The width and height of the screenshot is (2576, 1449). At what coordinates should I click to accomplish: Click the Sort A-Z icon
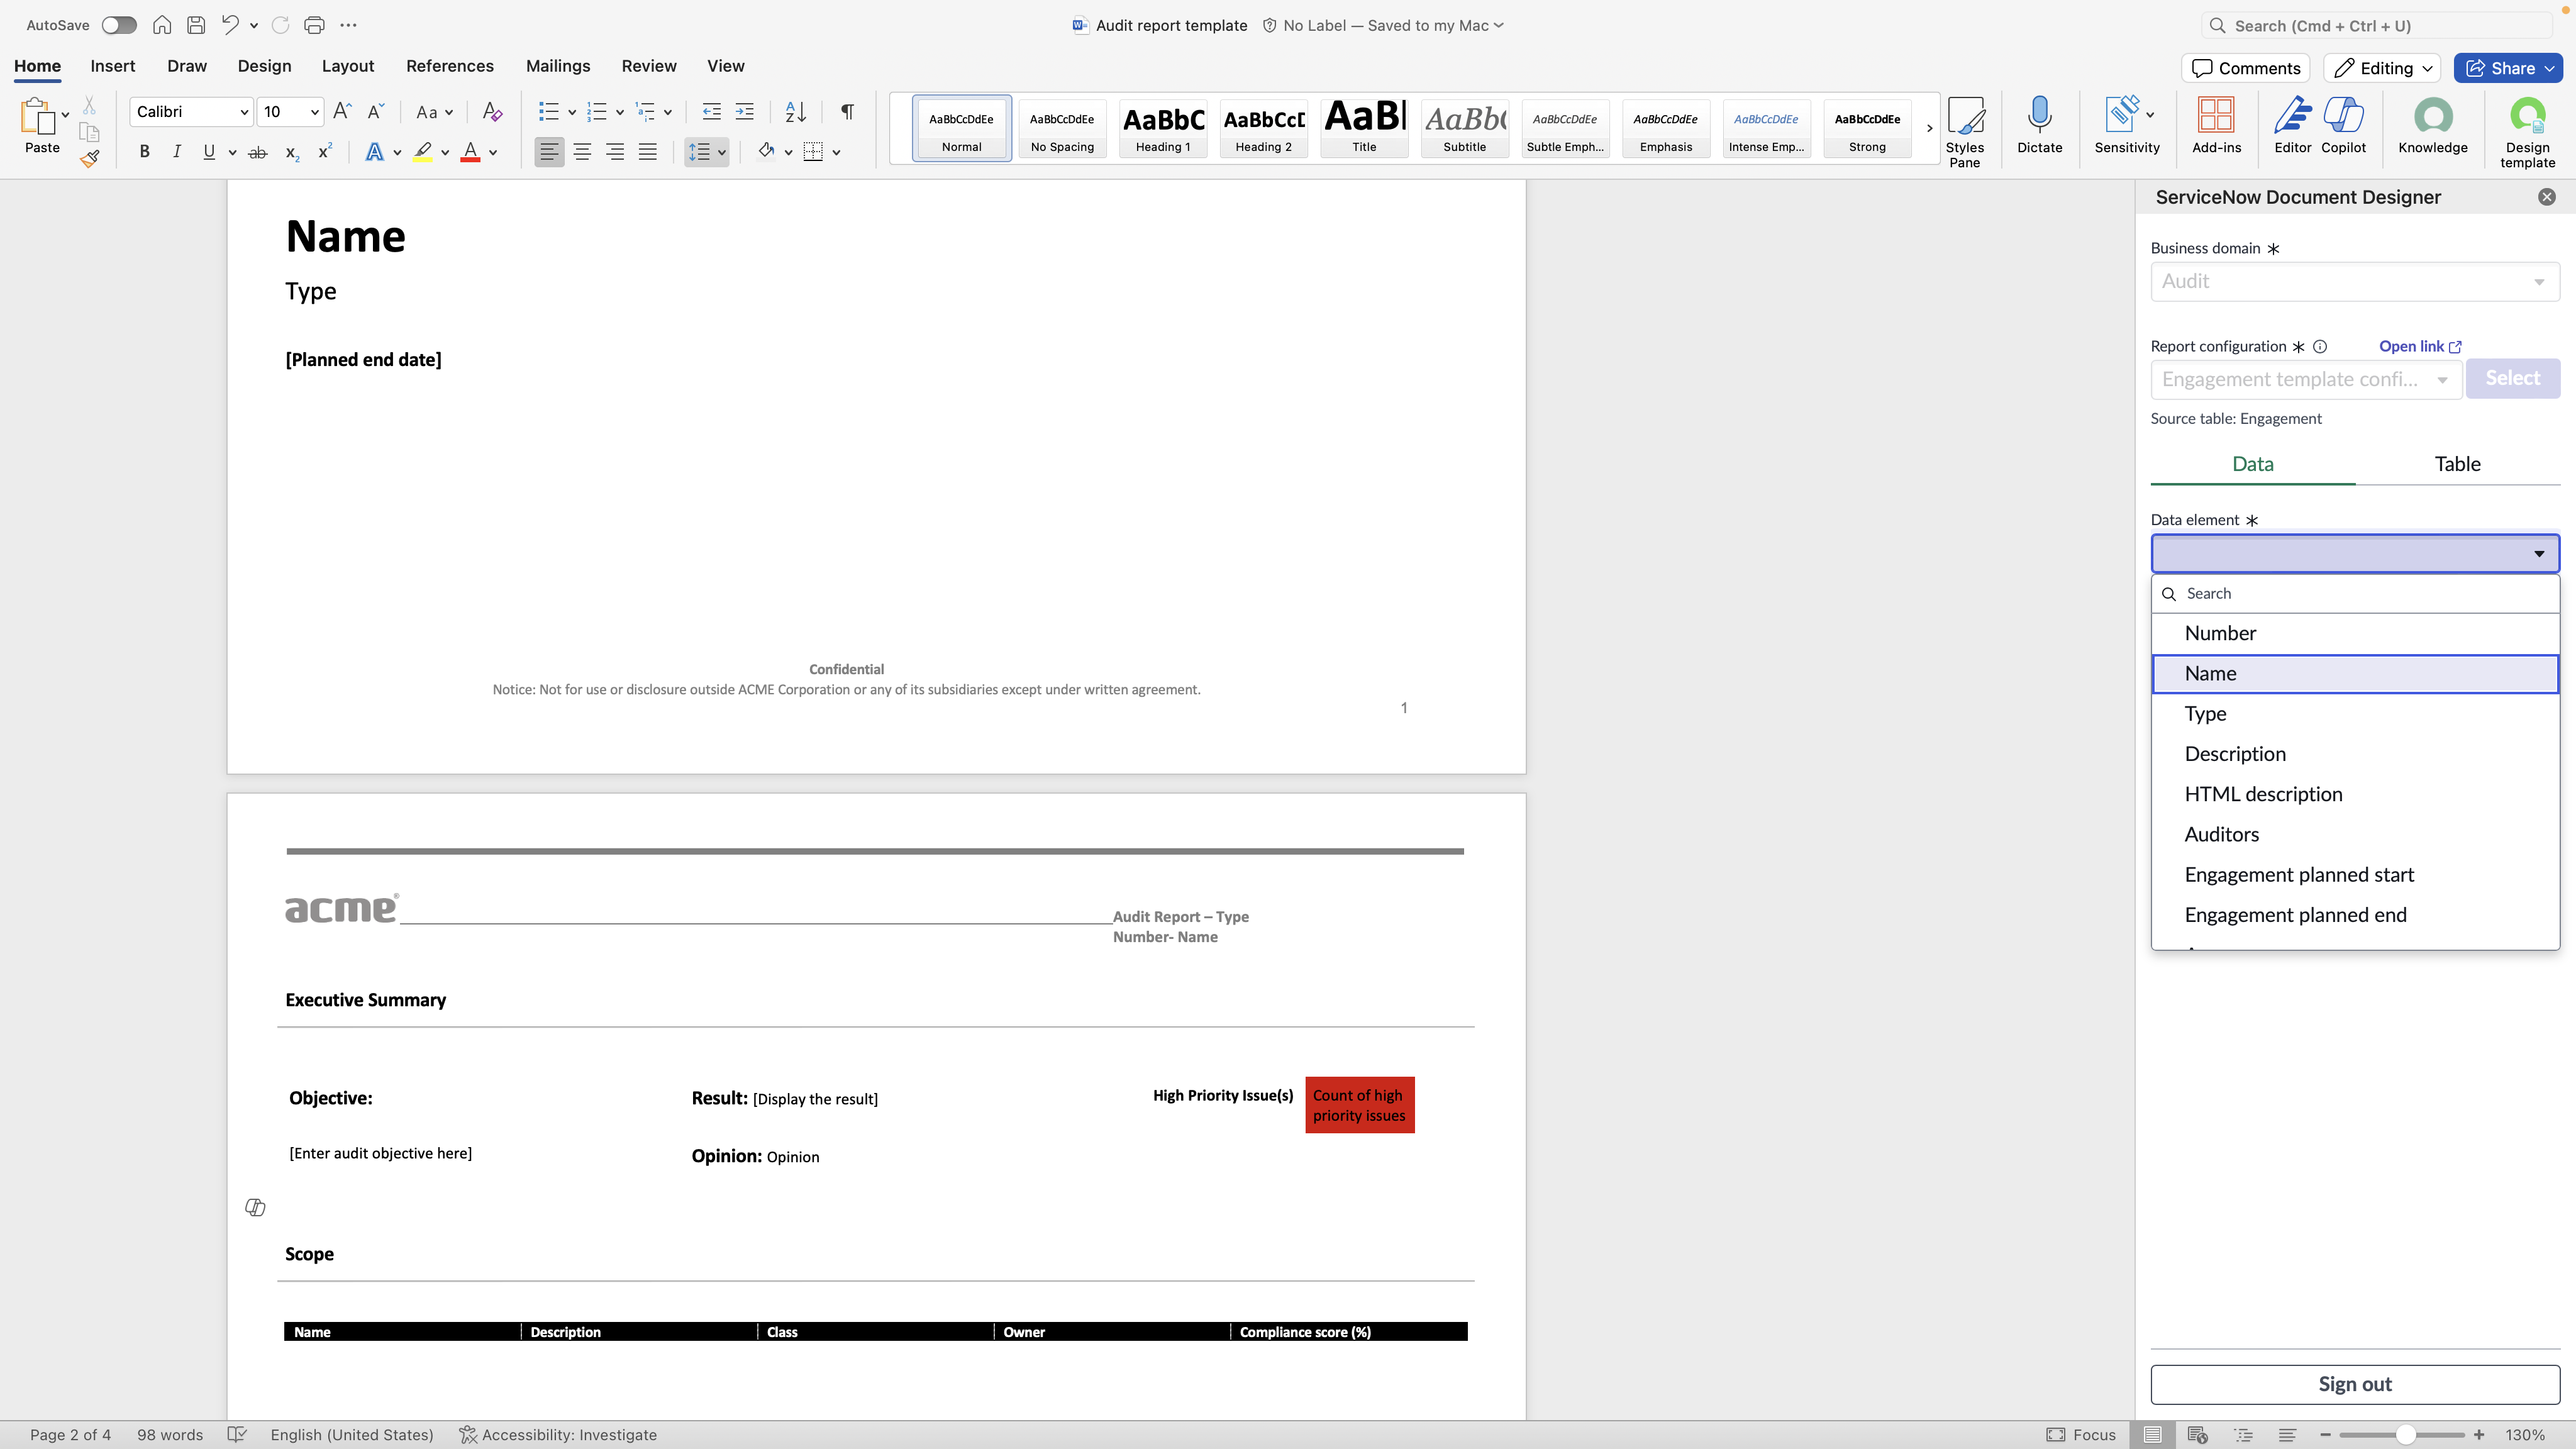pos(795,111)
